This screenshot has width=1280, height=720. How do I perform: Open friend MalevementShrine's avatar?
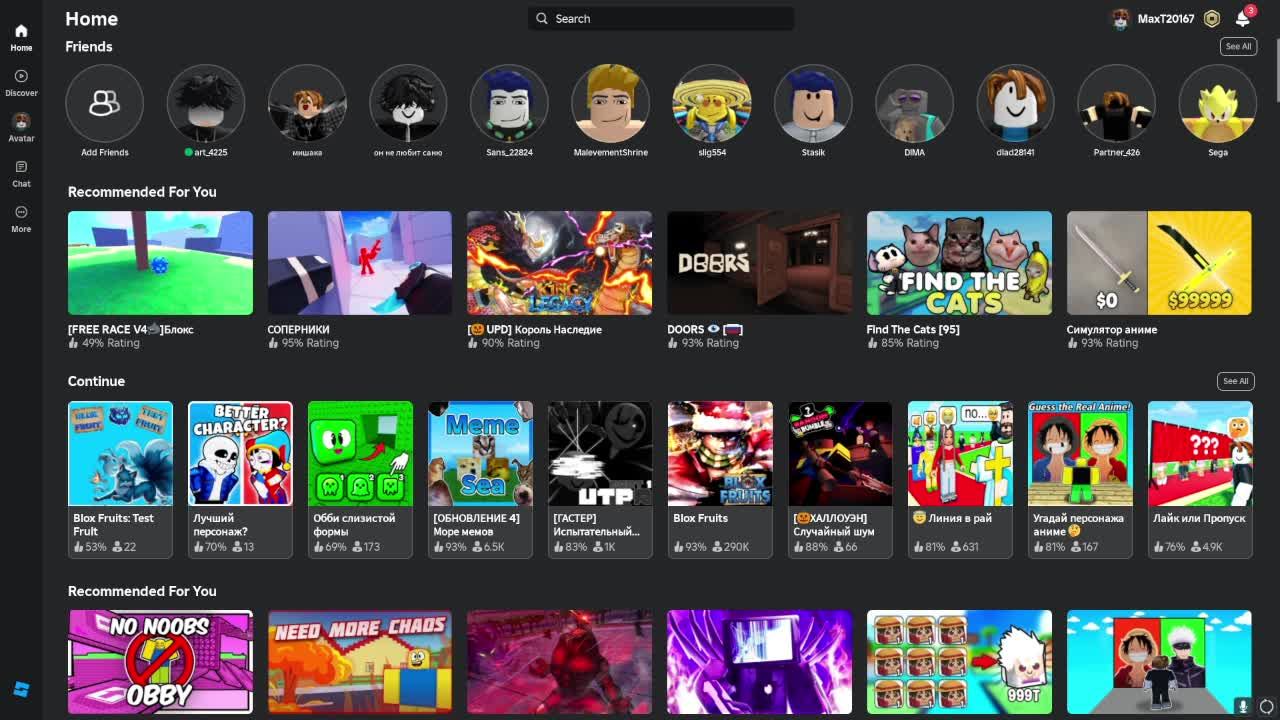[610, 103]
